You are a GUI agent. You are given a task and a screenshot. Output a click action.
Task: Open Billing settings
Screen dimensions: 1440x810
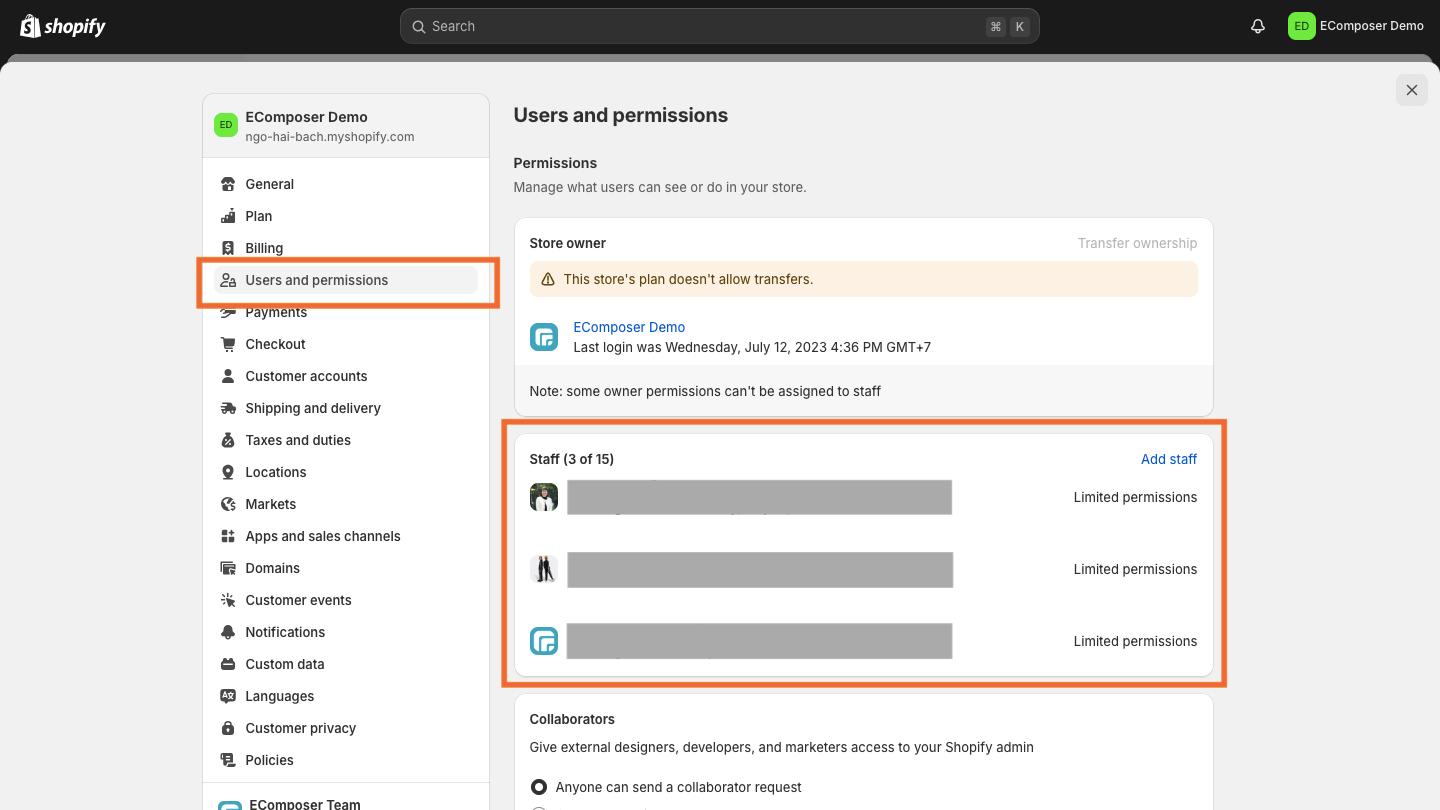click(x=346, y=248)
